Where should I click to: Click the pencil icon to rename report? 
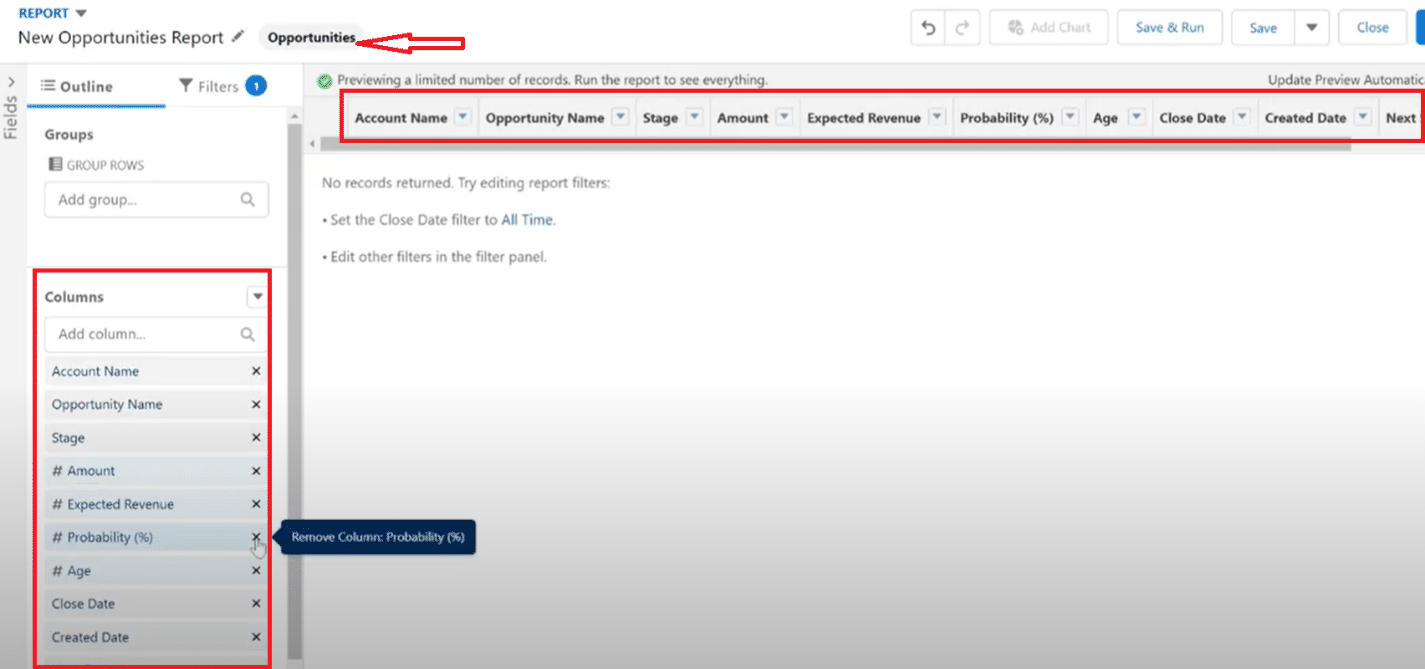click(237, 37)
